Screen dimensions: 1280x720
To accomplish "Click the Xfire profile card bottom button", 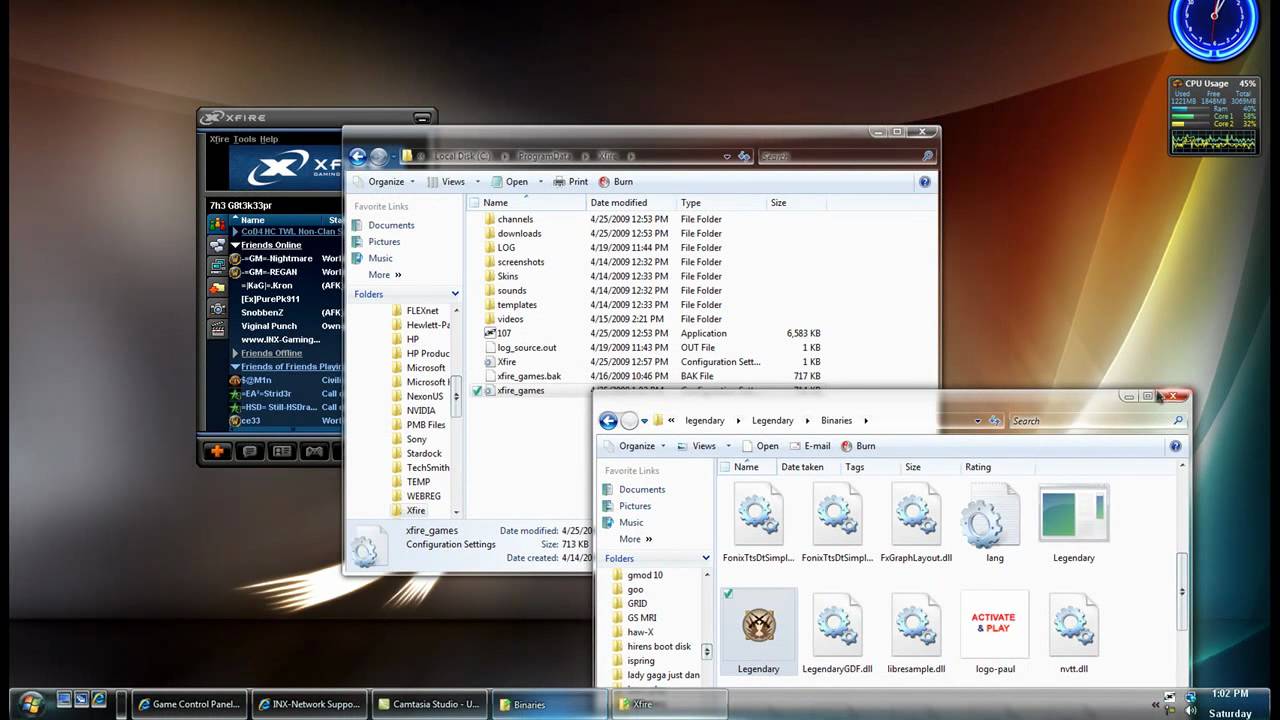I will pos(282,451).
